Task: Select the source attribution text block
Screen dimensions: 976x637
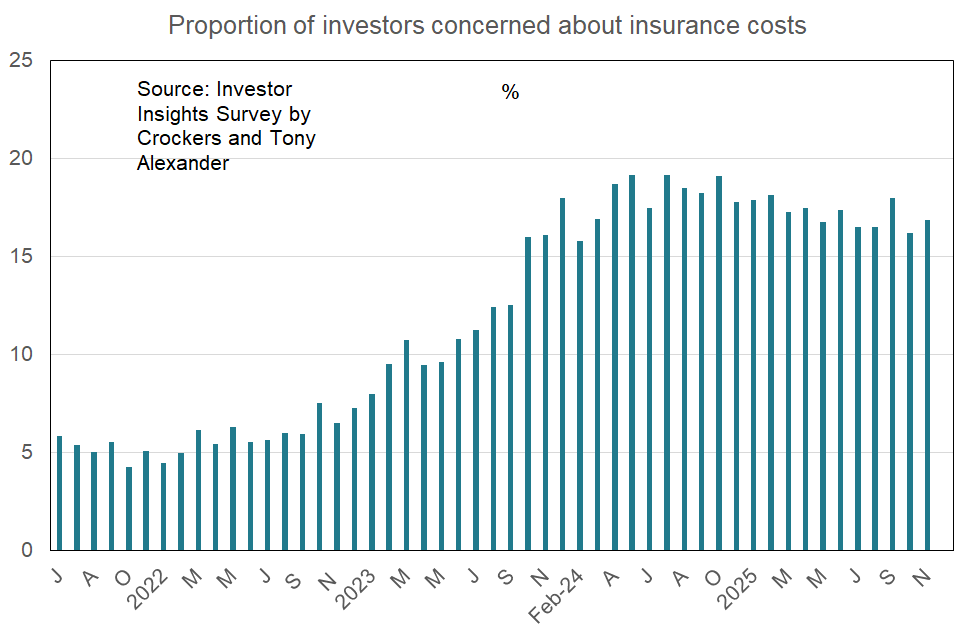Action: coord(226,127)
